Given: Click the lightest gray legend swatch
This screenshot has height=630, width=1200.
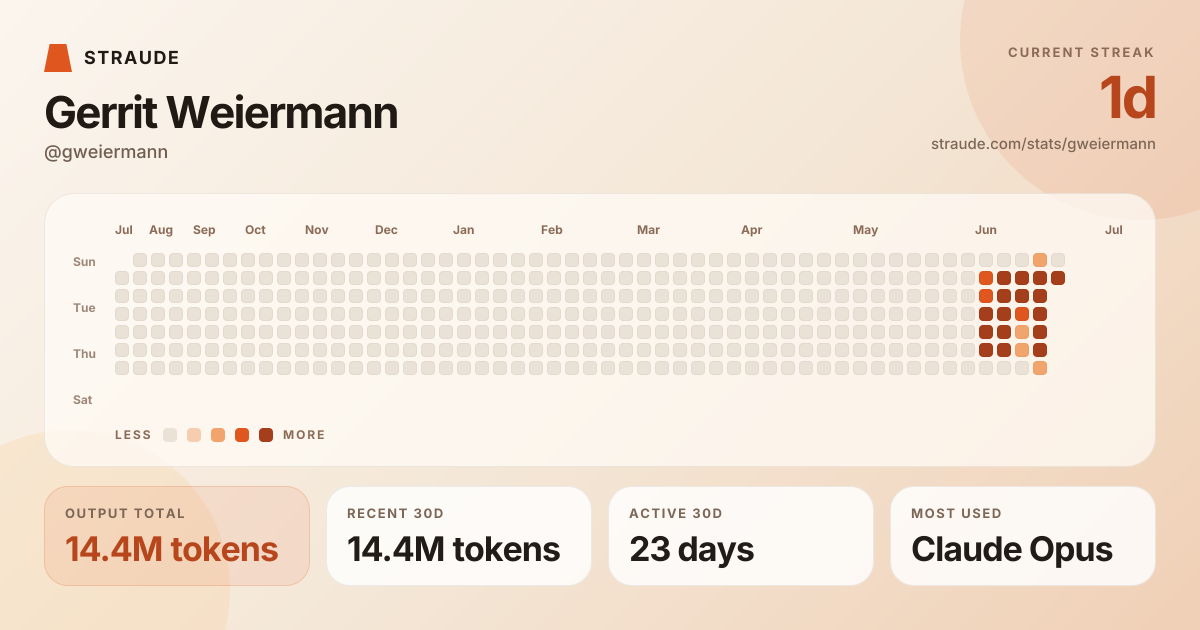Looking at the screenshot, I should [170, 435].
